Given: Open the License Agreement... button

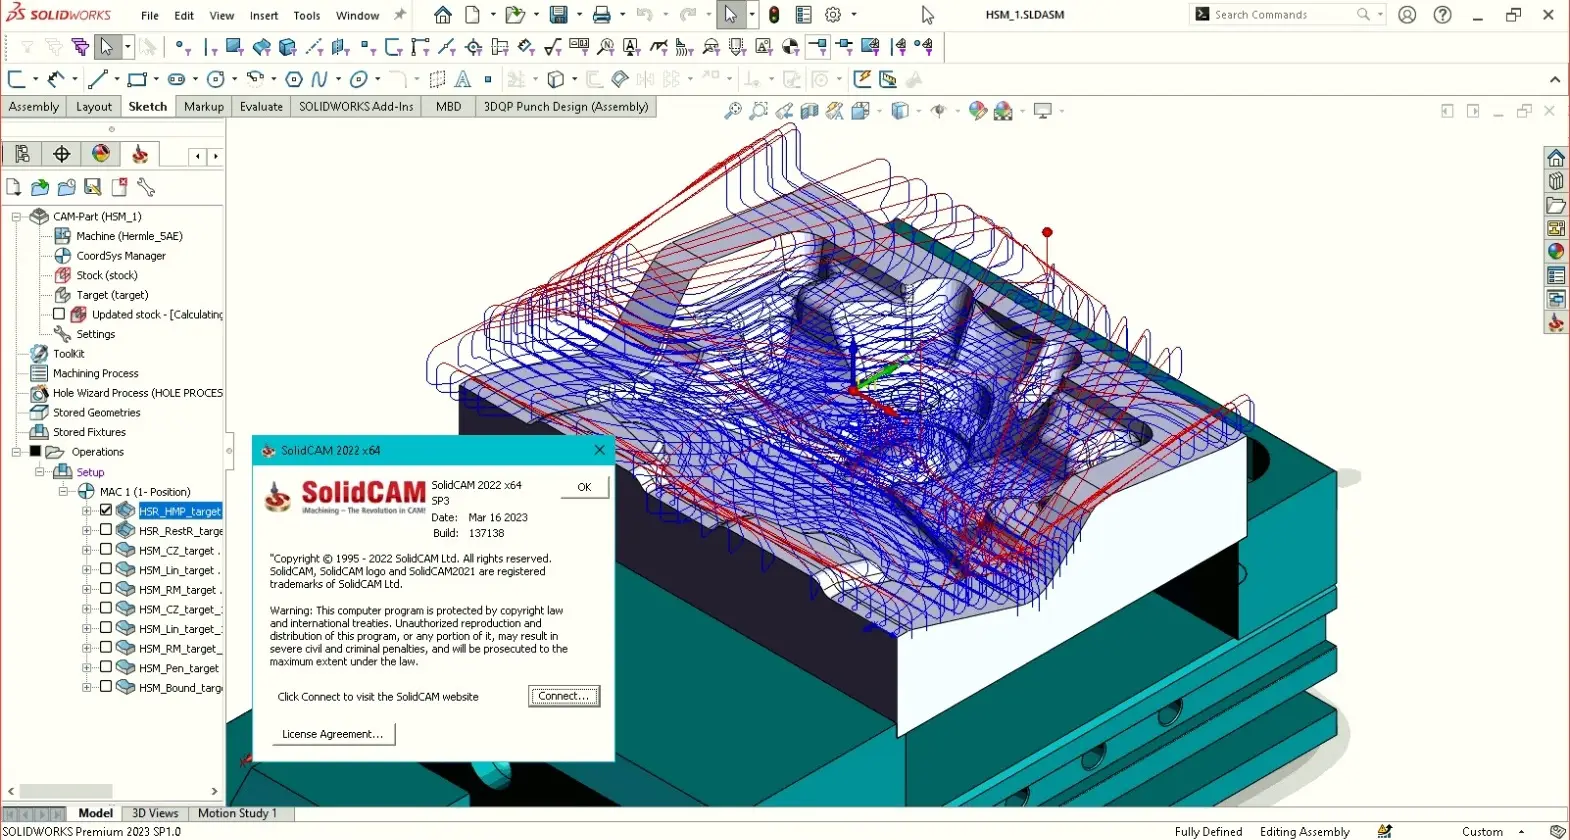Looking at the screenshot, I should click(333, 734).
